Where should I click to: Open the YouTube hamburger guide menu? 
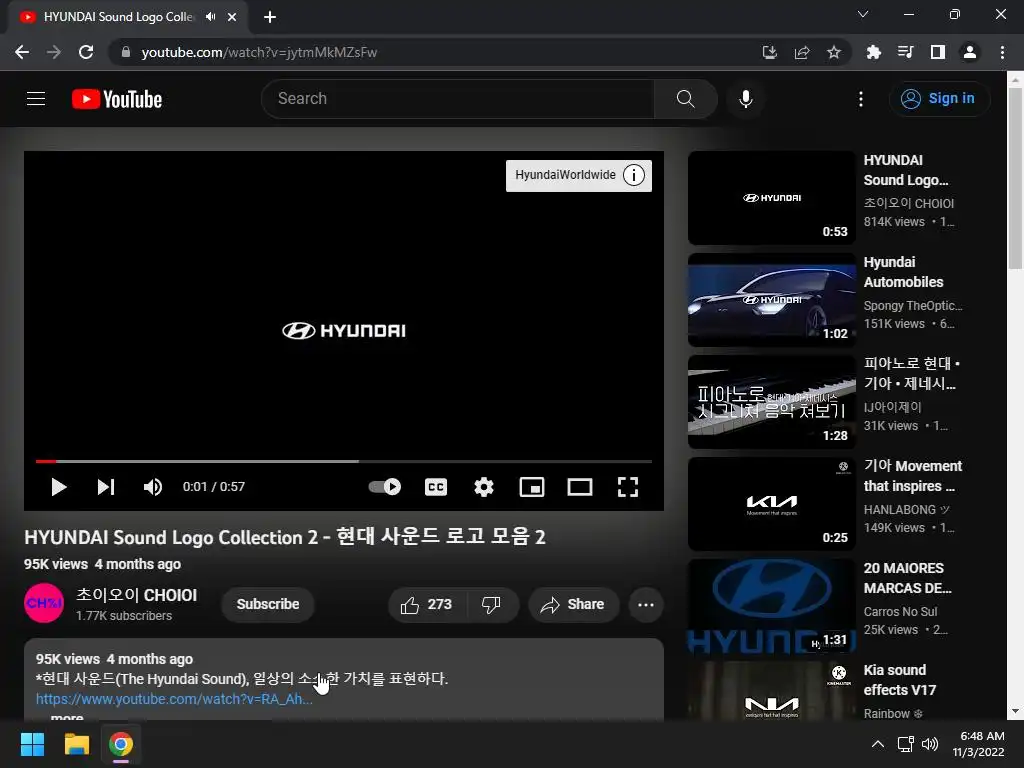point(36,99)
